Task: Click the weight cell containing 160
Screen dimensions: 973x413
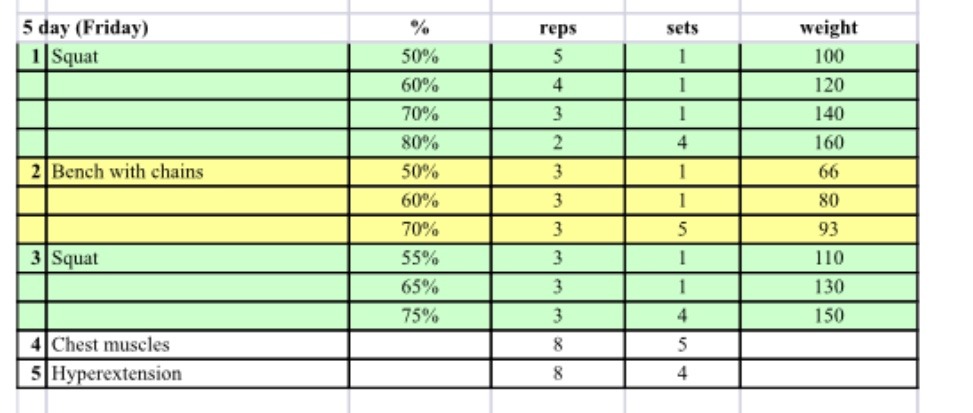Action: [x=828, y=143]
